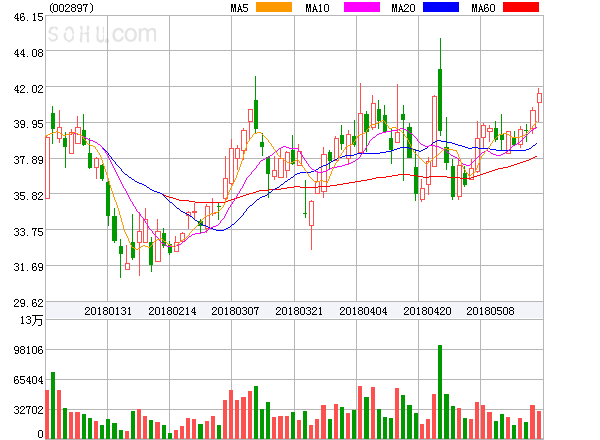The height and width of the screenshot is (440, 600).
Task: Click the 20180420 date label
Action: [427, 311]
